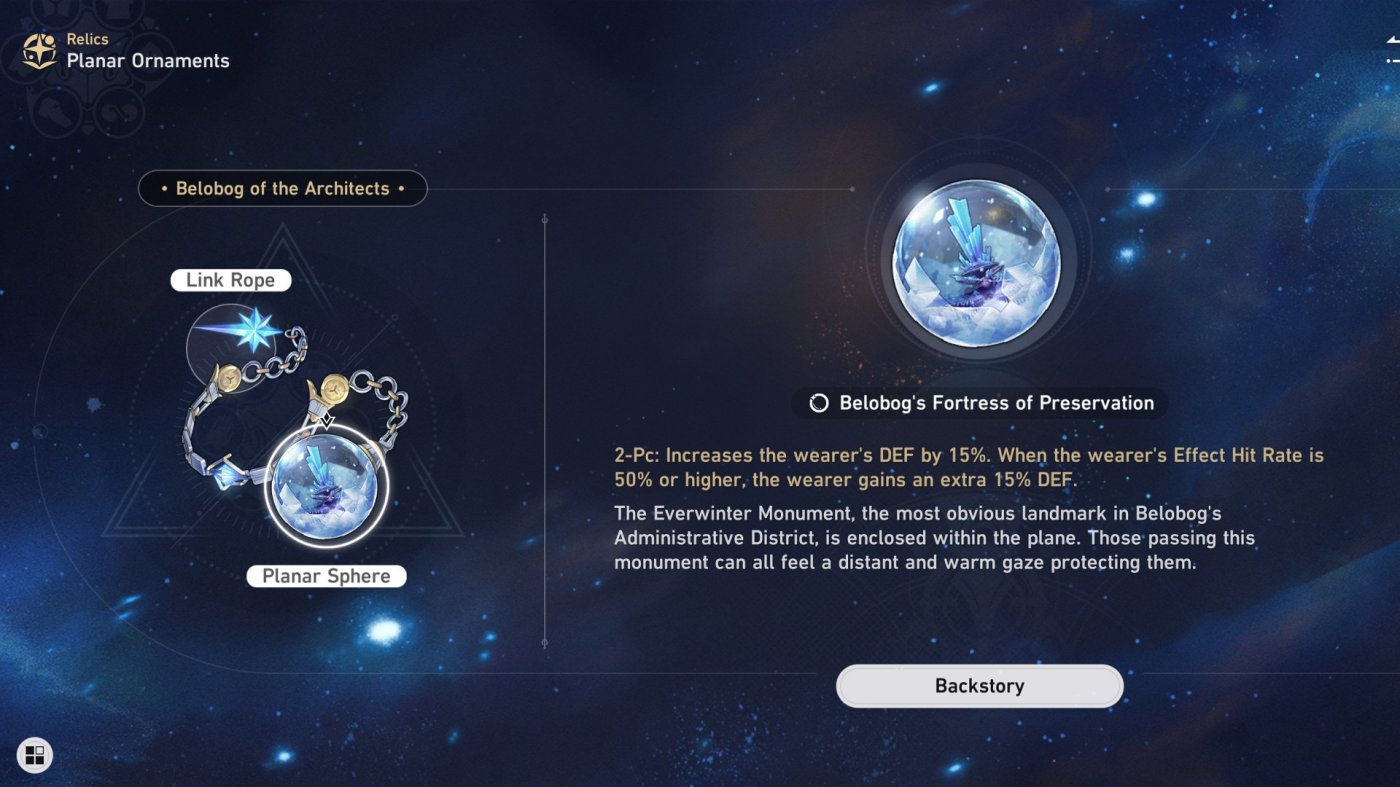The height and width of the screenshot is (787, 1400).
Task: Click the Belobog of the Architects set label
Action: pyautogui.click(x=283, y=188)
